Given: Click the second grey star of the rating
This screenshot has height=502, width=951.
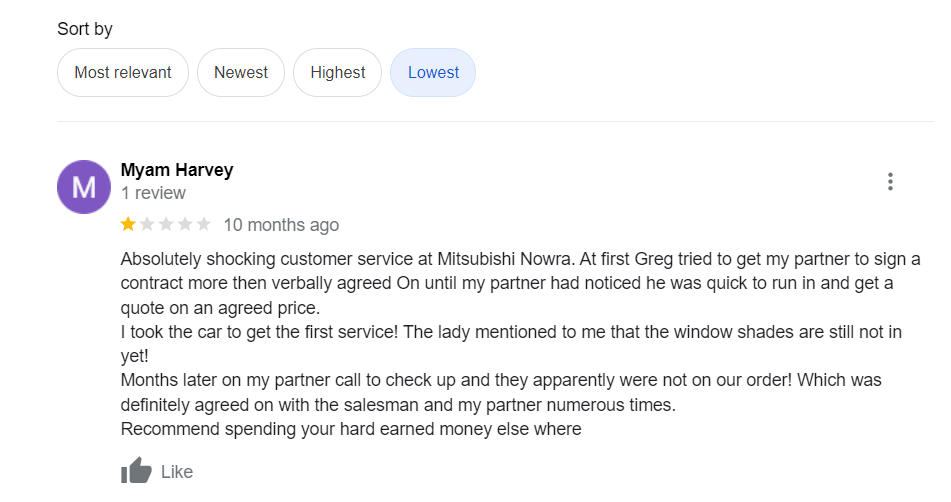Looking at the screenshot, I should [147, 224].
